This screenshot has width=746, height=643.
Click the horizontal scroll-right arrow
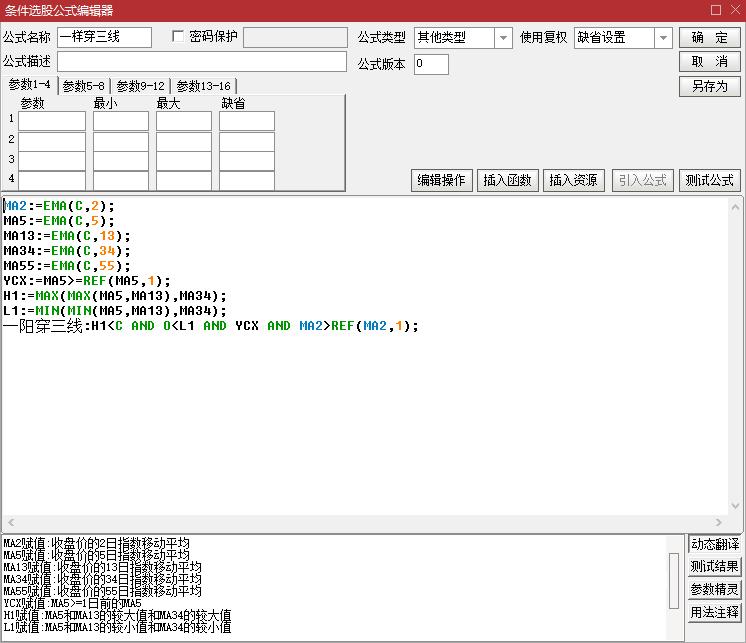click(718, 522)
